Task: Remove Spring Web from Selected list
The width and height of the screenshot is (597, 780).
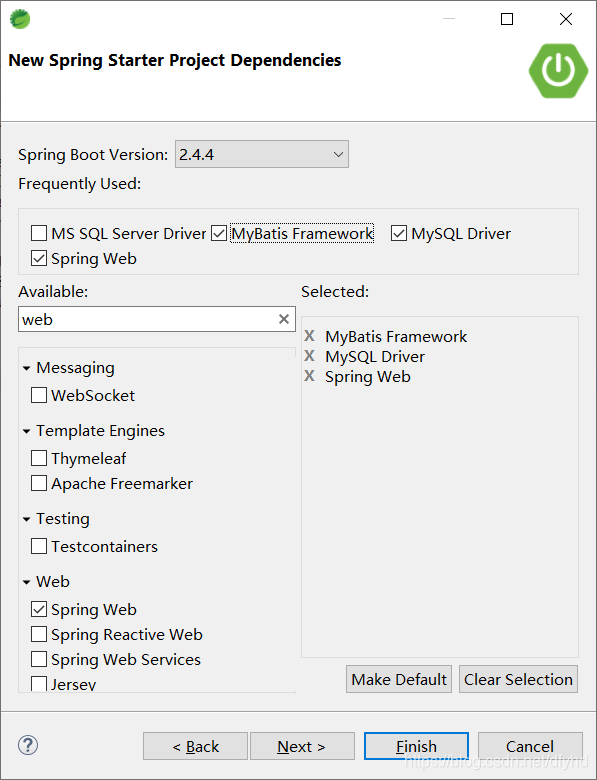Action: click(309, 376)
